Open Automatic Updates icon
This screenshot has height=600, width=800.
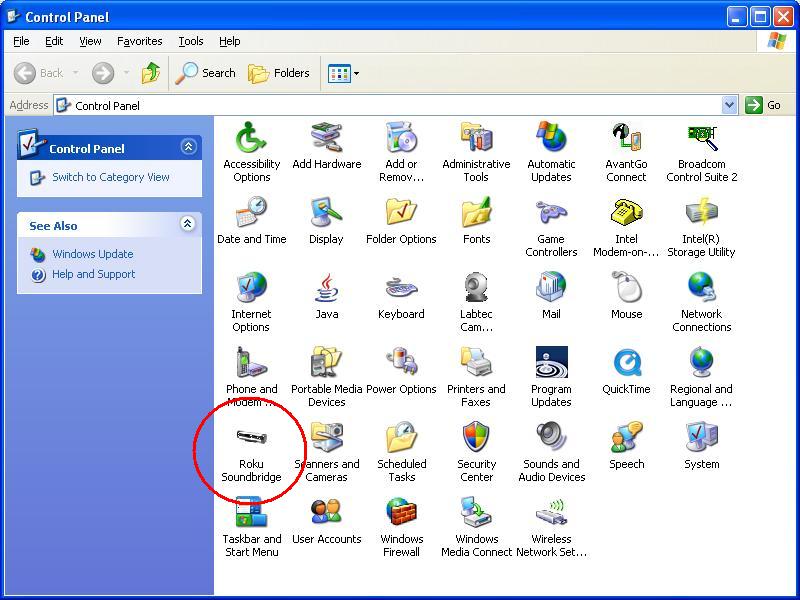[551, 137]
